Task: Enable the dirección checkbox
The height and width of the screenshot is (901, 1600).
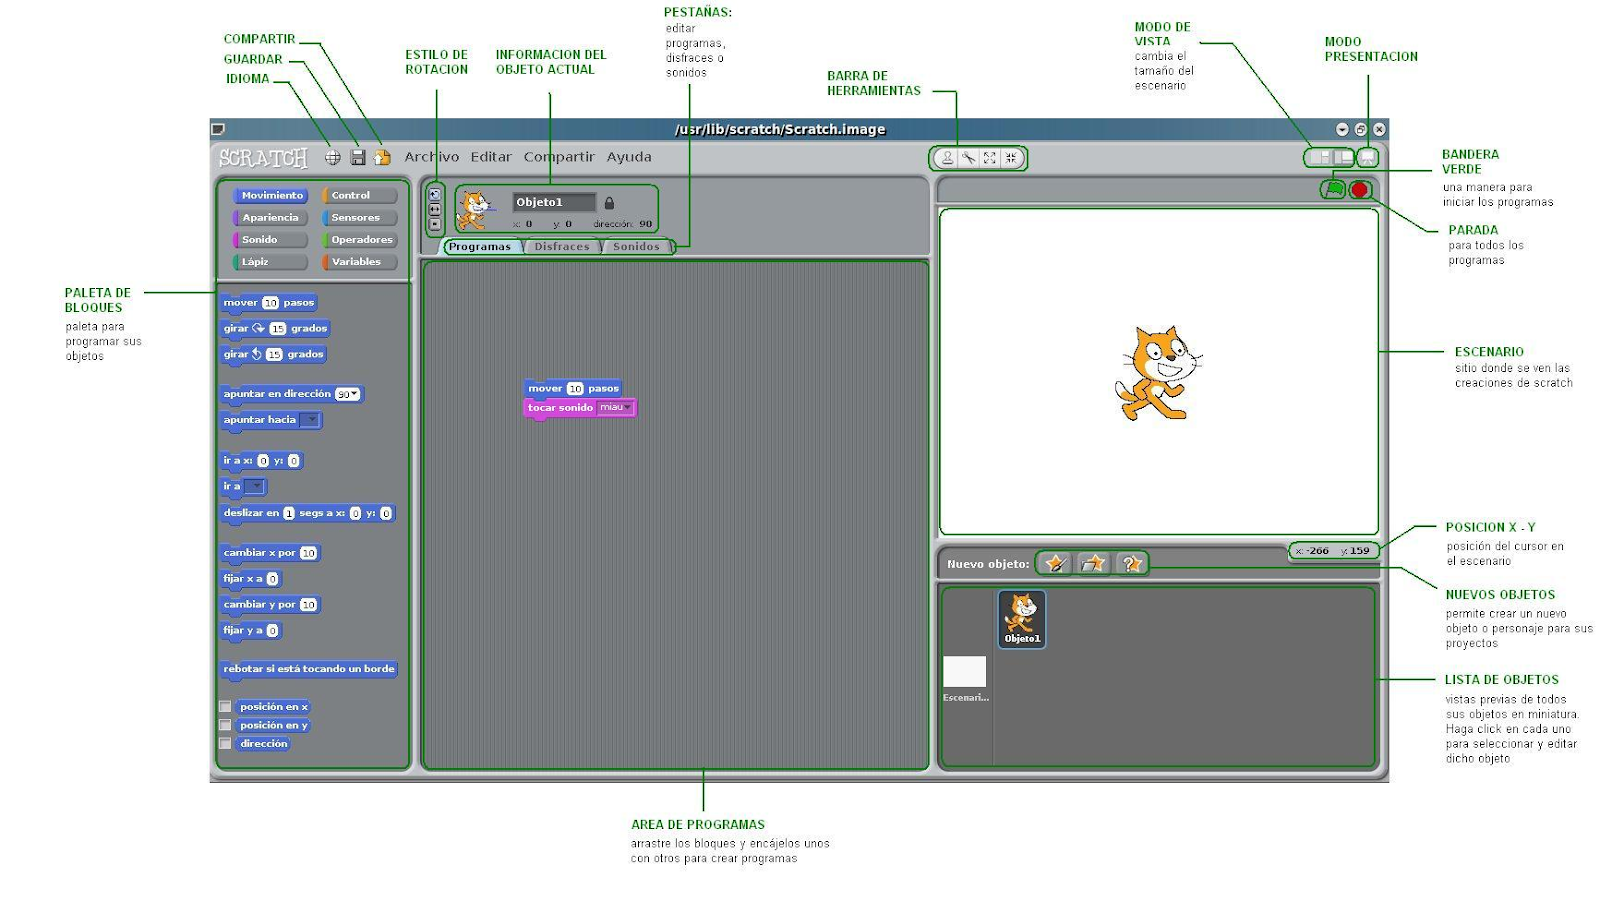Action: coord(225,743)
